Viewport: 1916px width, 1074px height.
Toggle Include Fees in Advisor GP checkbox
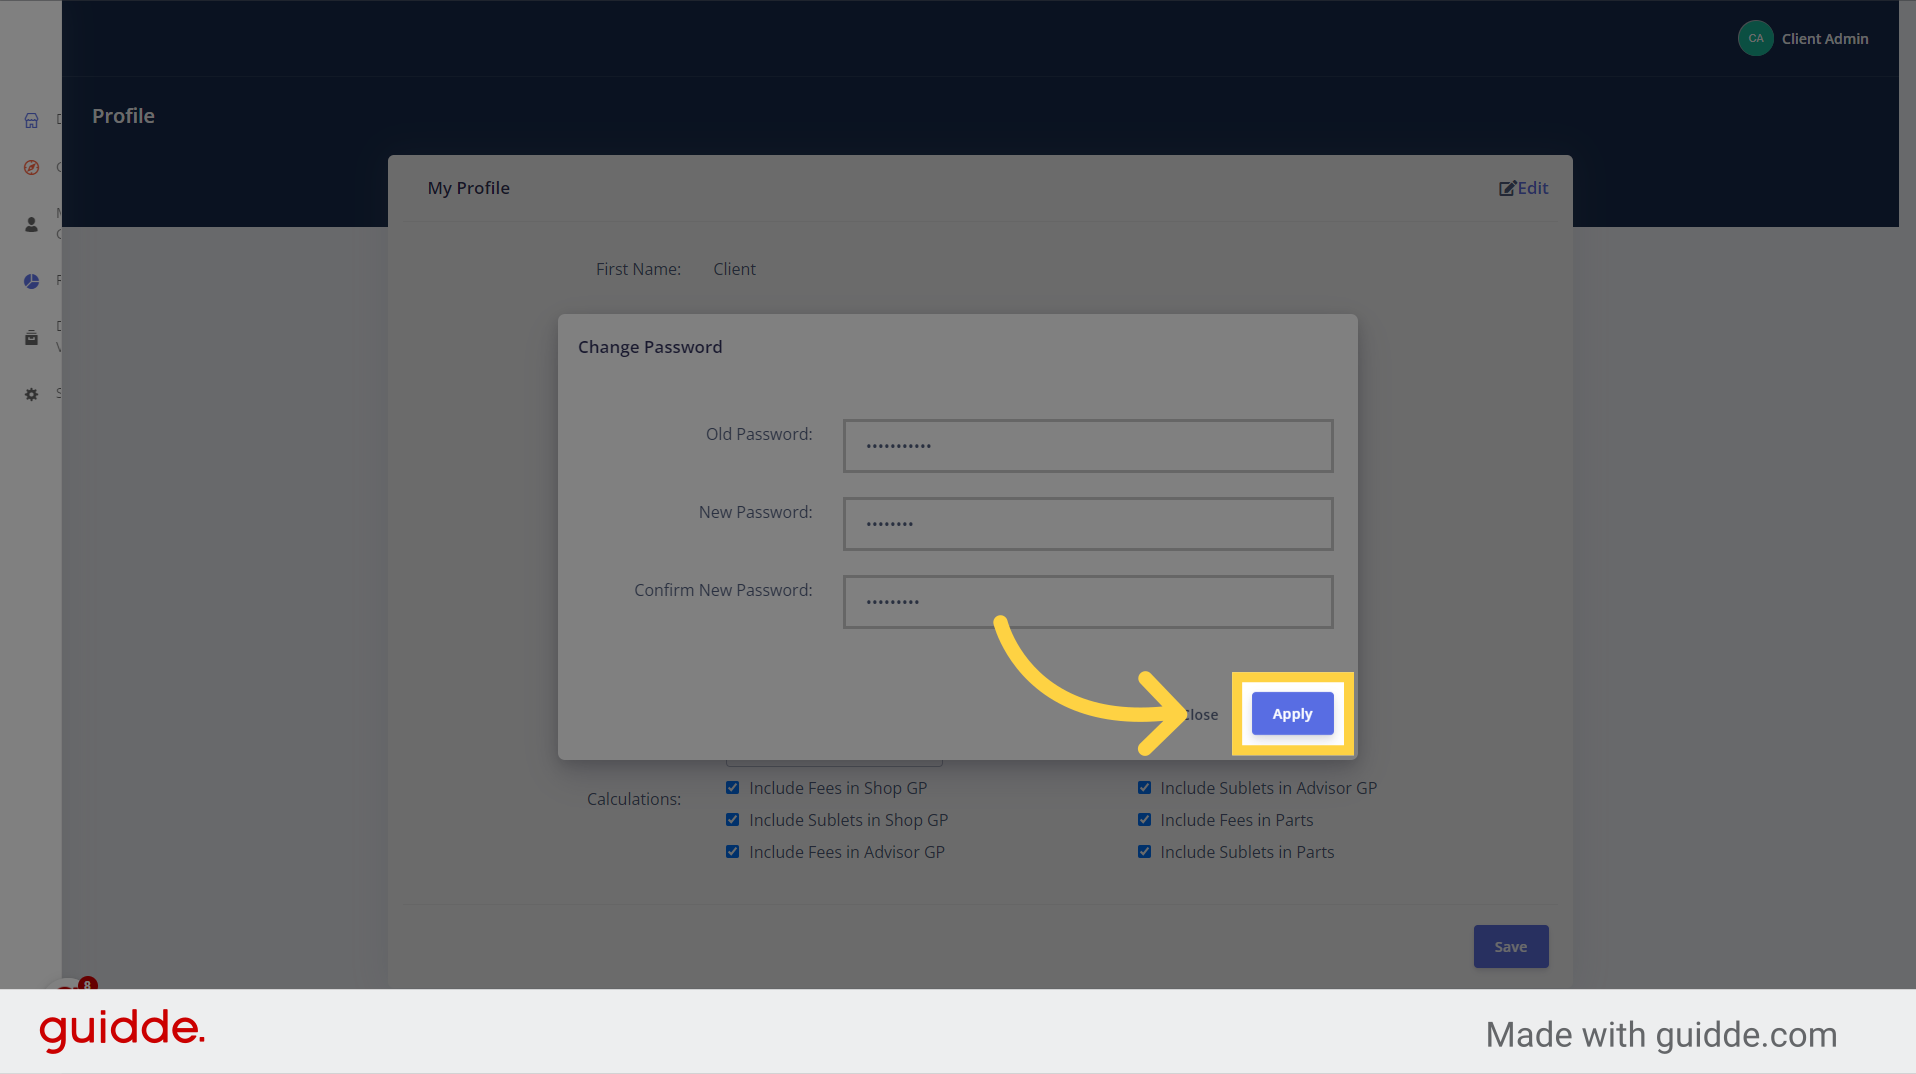pyautogui.click(x=733, y=852)
